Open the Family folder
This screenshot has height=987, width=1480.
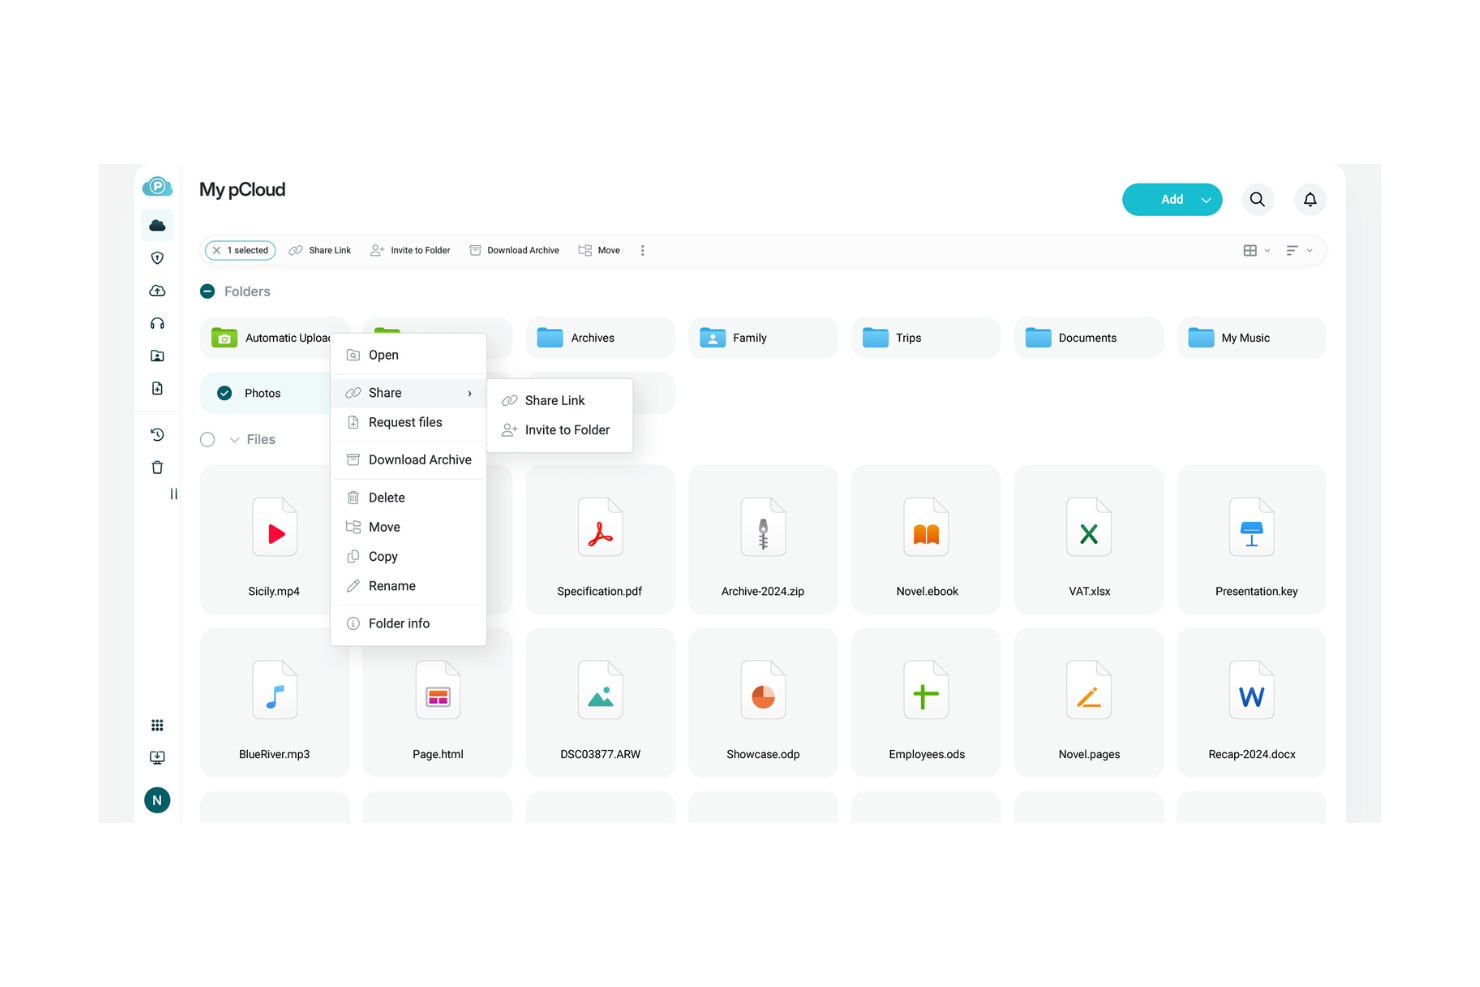pos(763,338)
